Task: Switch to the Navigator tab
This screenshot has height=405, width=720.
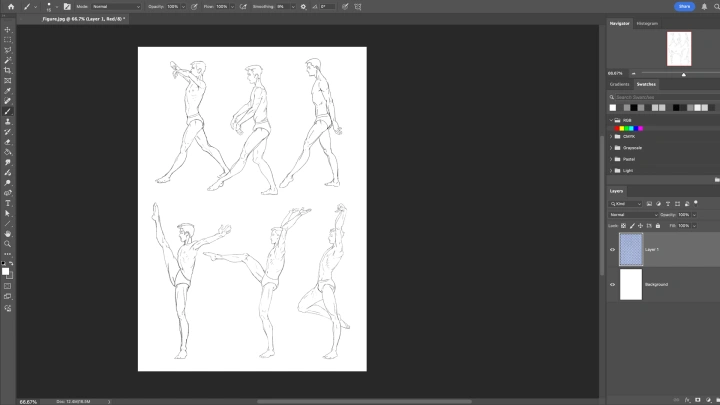Action: [x=619, y=23]
